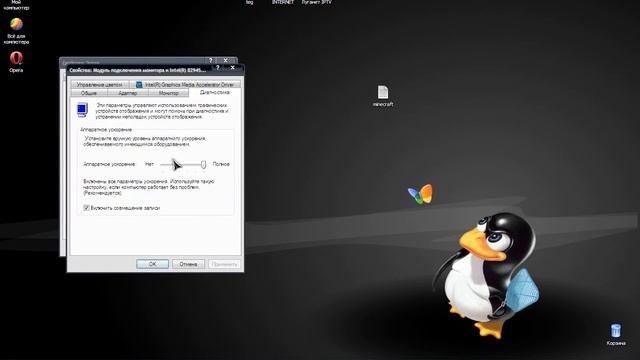The width and height of the screenshot is (640, 360).
Task: Click the front dialog's title bar text
Action: pyautogui.click(x=138, y=70)
